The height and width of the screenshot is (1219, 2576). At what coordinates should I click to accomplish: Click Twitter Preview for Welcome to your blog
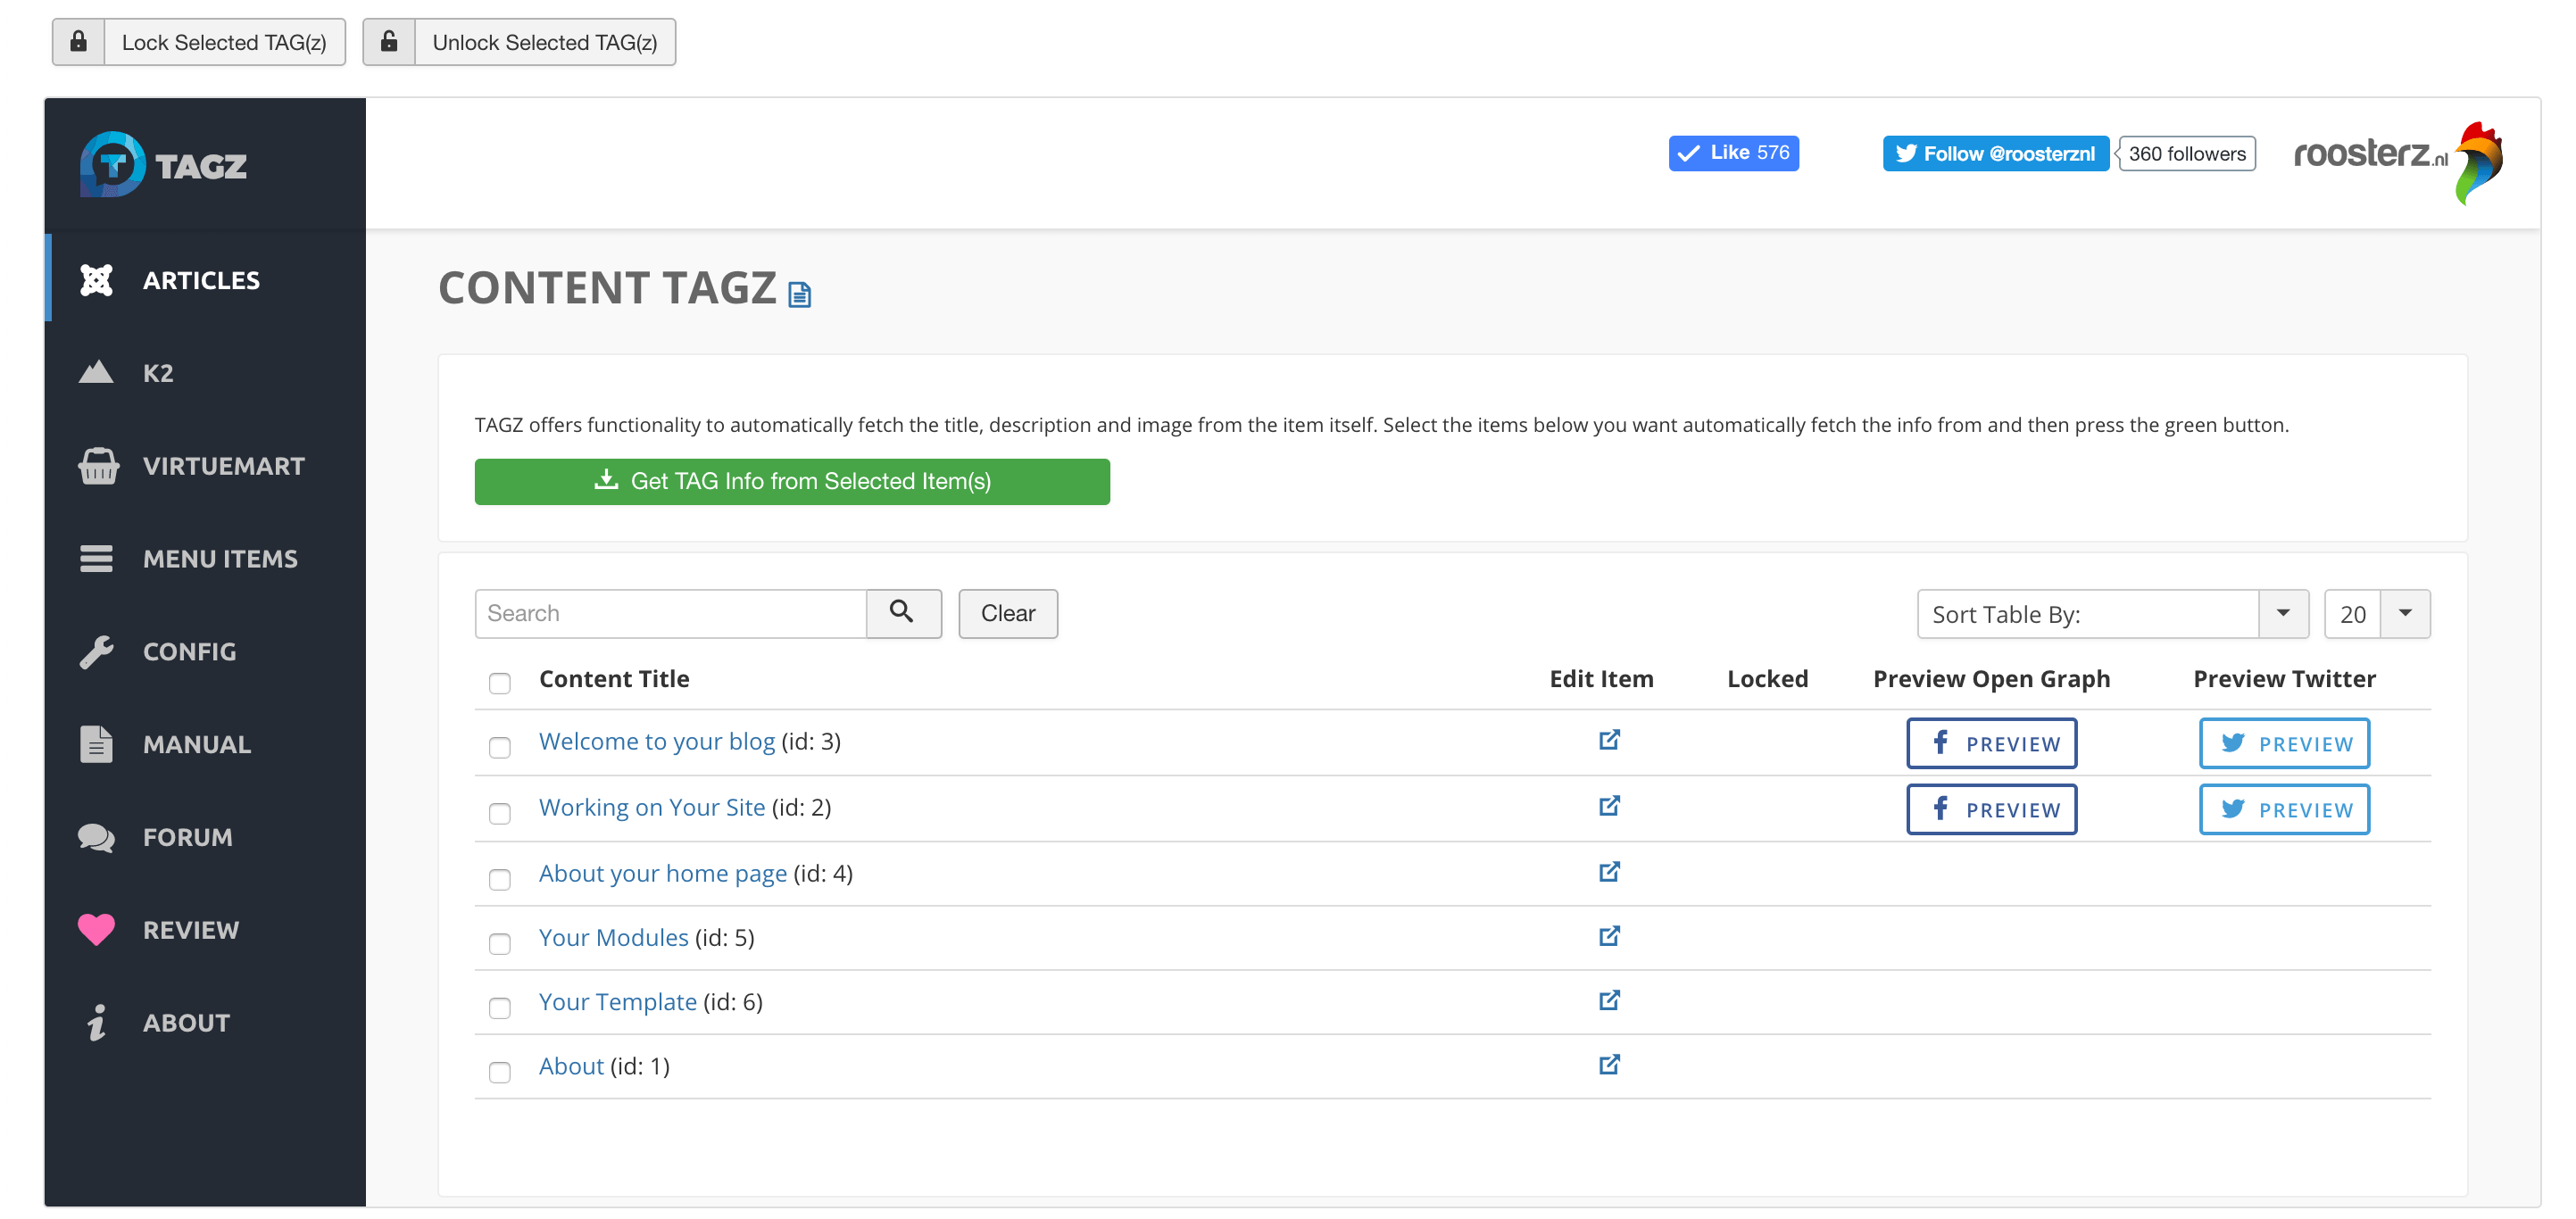pos(2283,743)
